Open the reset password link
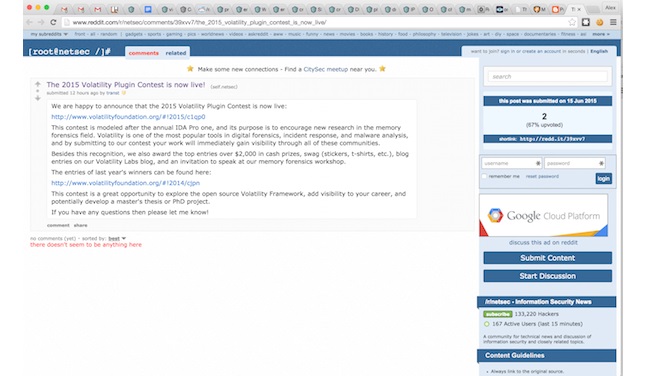Screen dimensions: 650x376 [x=542, y=176]
